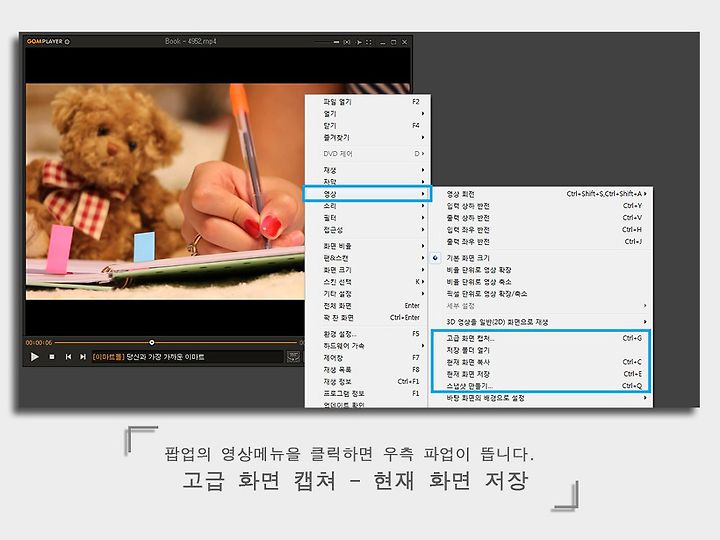Toggle 출력 좌우 반전 (Ctrl+J)
The image size is (720, 540).
(540, 242)
